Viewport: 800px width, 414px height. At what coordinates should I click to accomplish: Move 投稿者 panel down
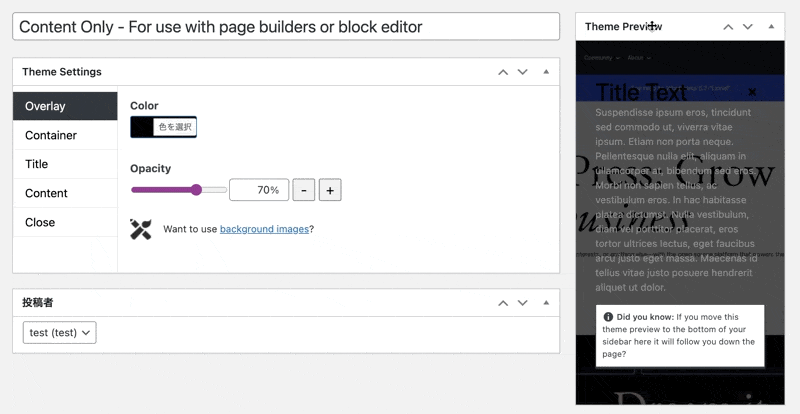tap(522, 303)
